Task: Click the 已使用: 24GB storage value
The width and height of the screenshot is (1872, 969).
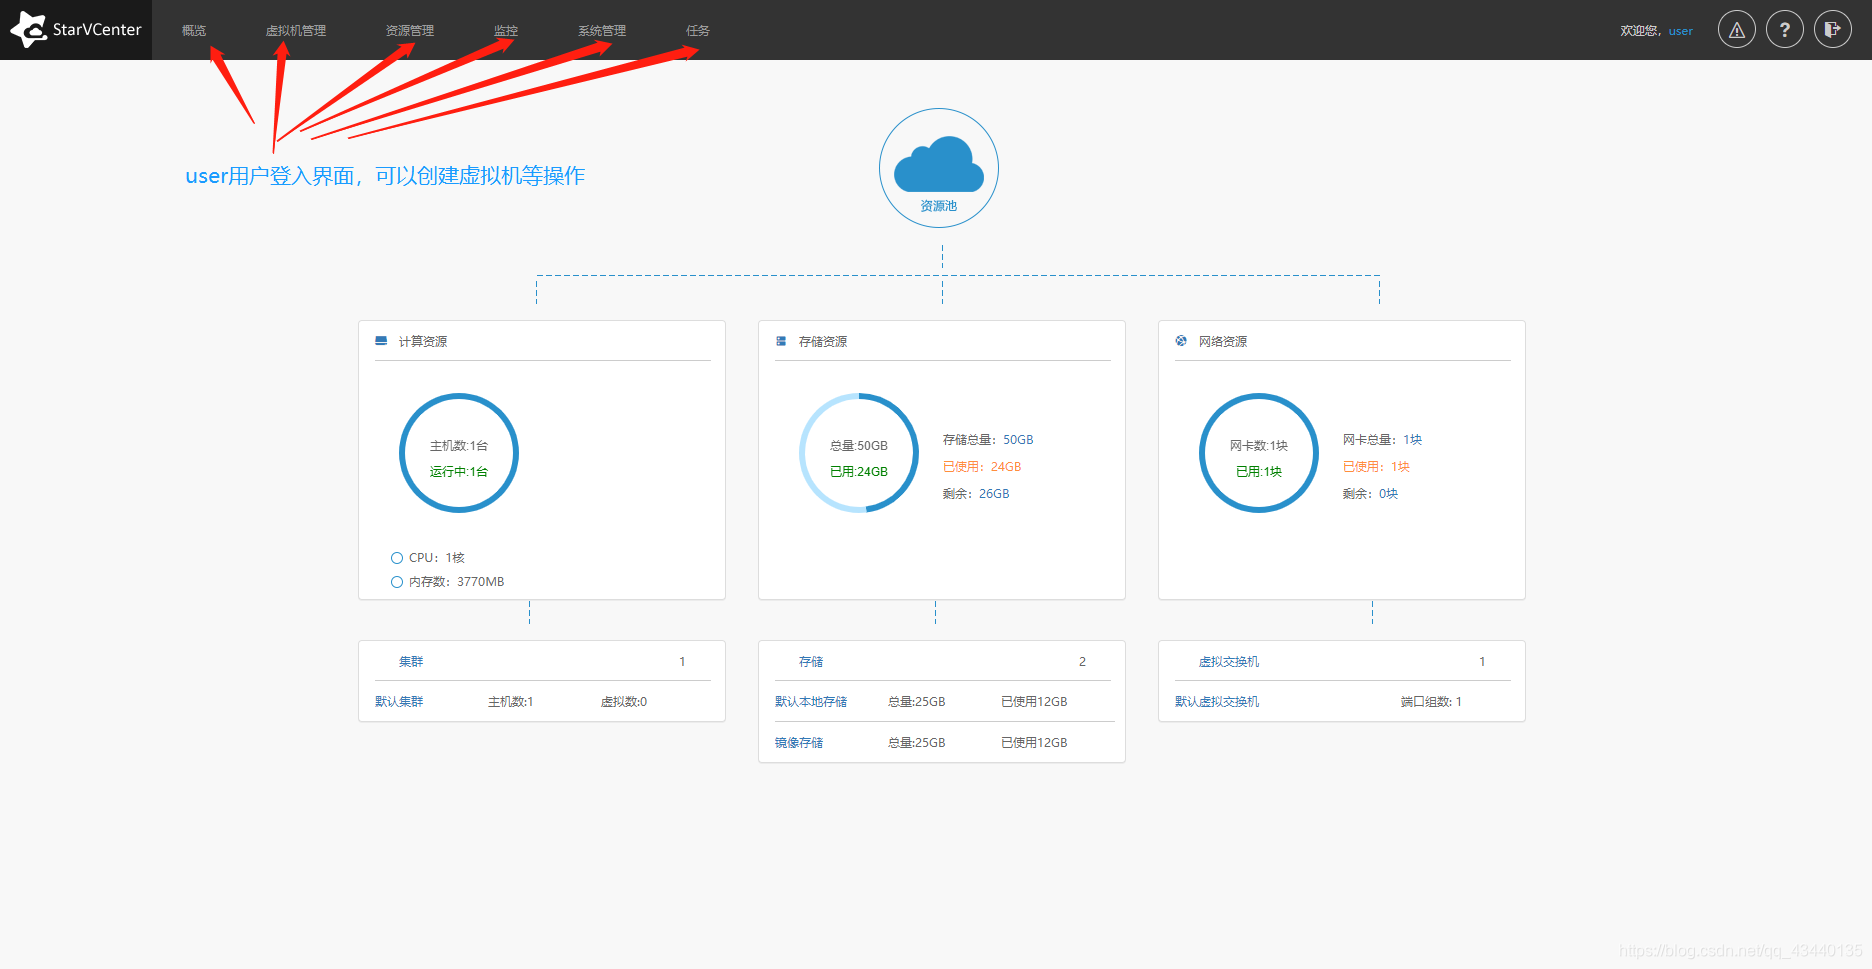Action: 982,467
